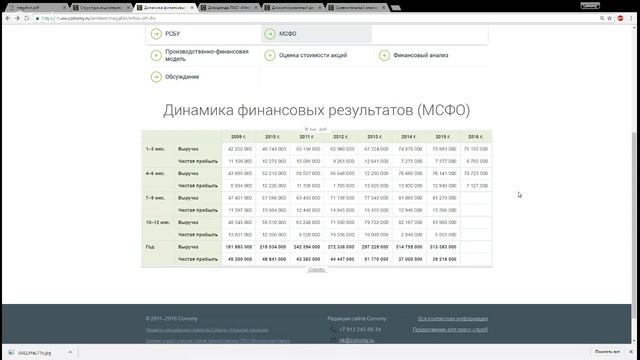Image resolution: width=640 pixels, height=360 pixels.
Task: Go back with the browser back arrow
Action: tap(8, 18)
